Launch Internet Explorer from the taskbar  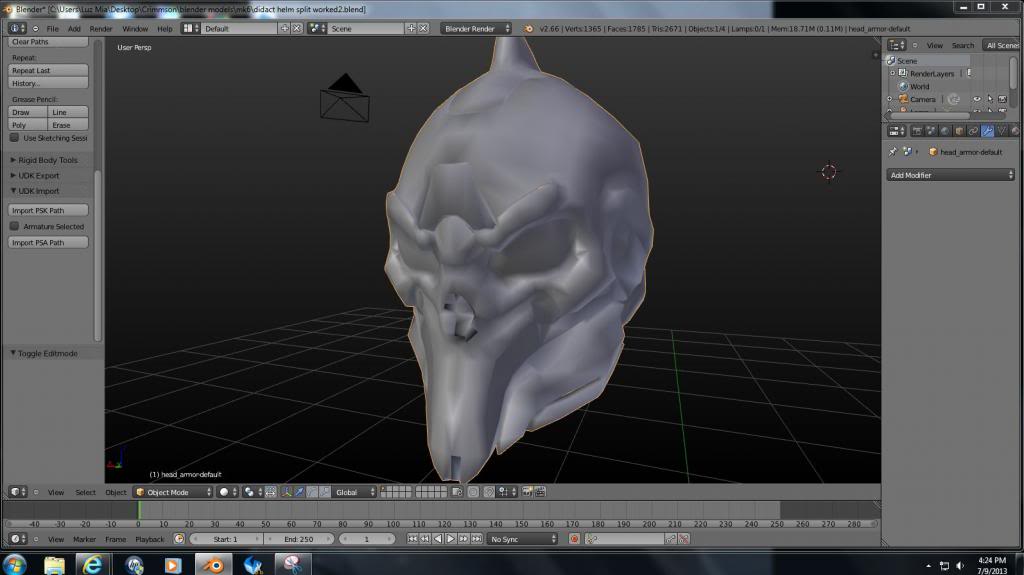(x=94, y=564)
